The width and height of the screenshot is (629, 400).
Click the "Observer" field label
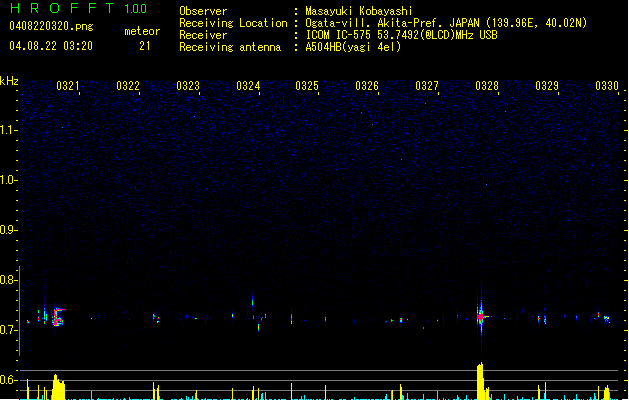tap(203, 11)
